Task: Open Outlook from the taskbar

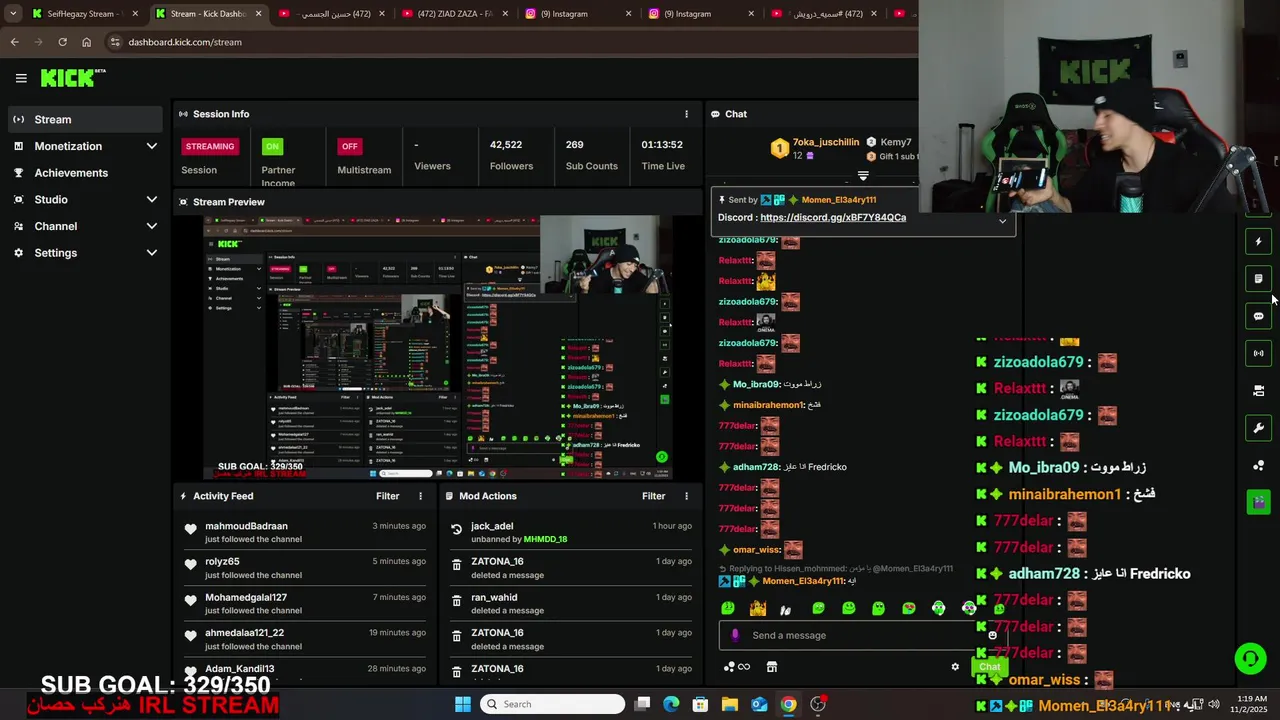Action: pyautogui.click(x=759, y=704)
